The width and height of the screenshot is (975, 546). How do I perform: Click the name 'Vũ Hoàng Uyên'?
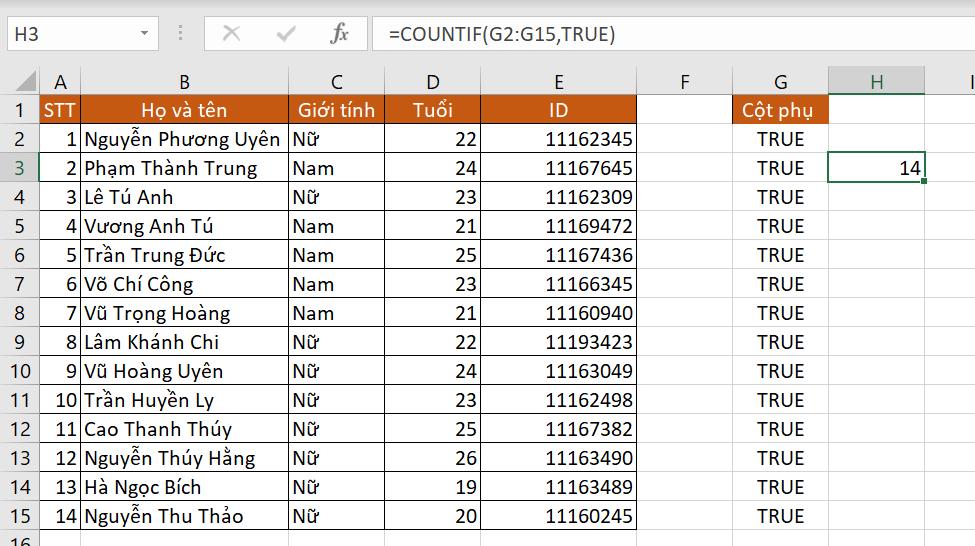[x=154, y=371]
